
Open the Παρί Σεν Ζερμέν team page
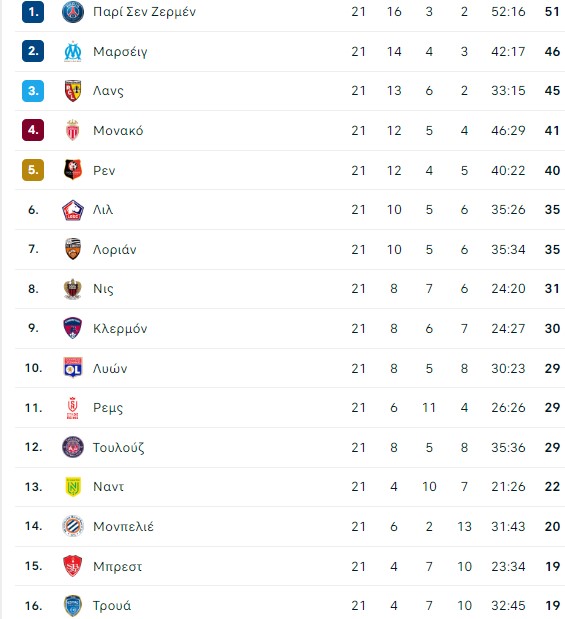(x=144, y=12)
